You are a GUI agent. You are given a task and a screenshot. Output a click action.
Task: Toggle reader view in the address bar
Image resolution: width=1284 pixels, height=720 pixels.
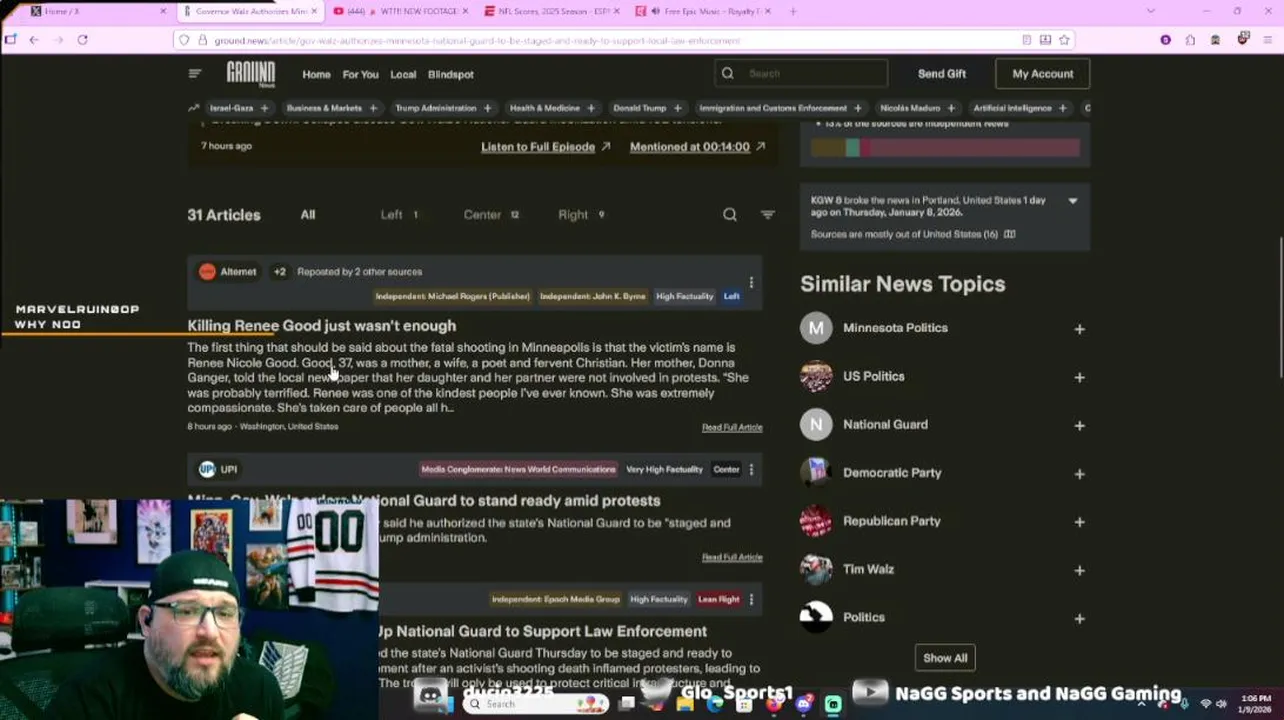[x=1026, y=40]
